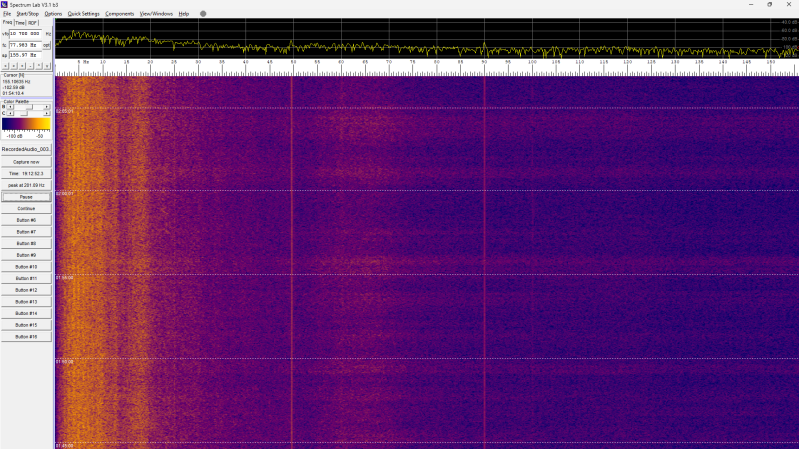Open the Options menu
Image resolution: width=799 pixels, height=449 pixels.
(x=53, y=14)
